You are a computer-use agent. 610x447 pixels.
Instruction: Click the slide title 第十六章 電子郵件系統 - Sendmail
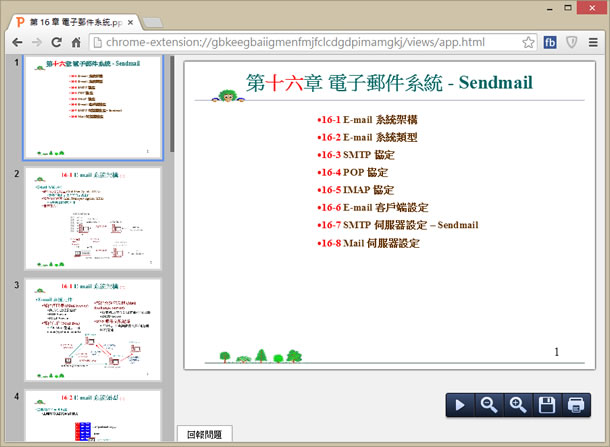point(389,83)
